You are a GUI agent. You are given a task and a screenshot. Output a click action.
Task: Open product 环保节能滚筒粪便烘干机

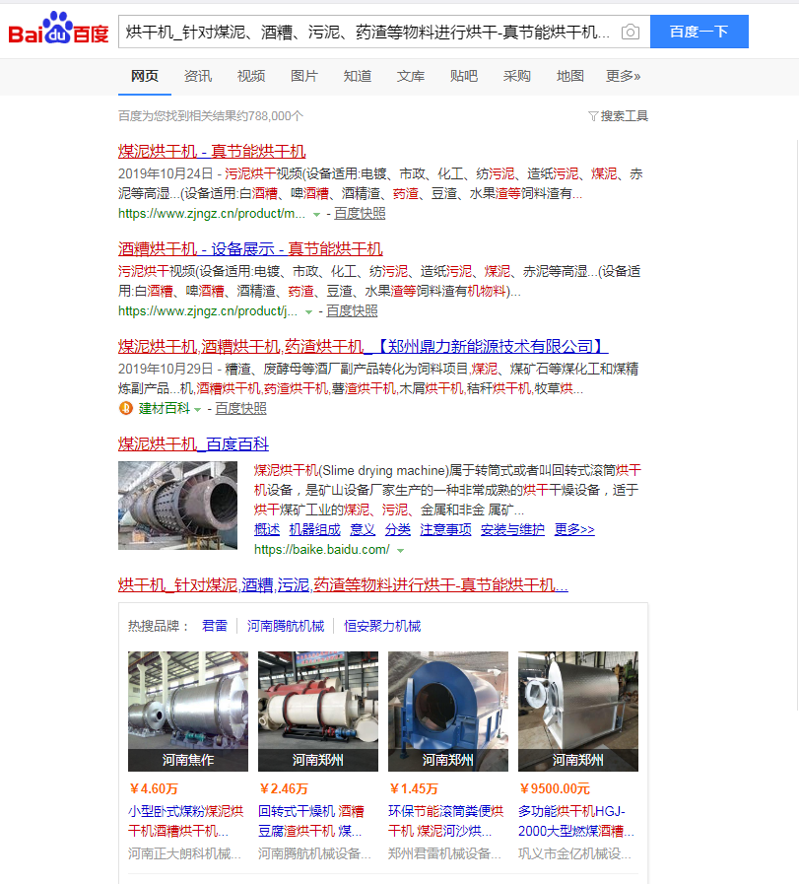(445, 821)
